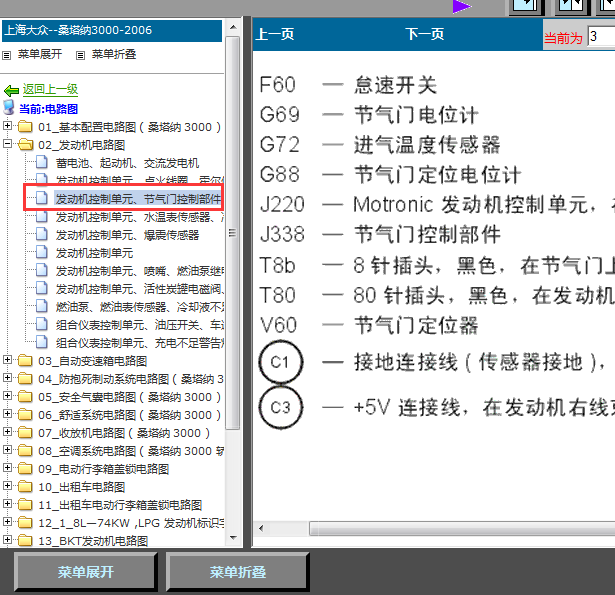The width and height of the screenshot is (615, 595).
Task: Expand the 03_自动变速箱电路图 node
Action: (x=7, y=359)
